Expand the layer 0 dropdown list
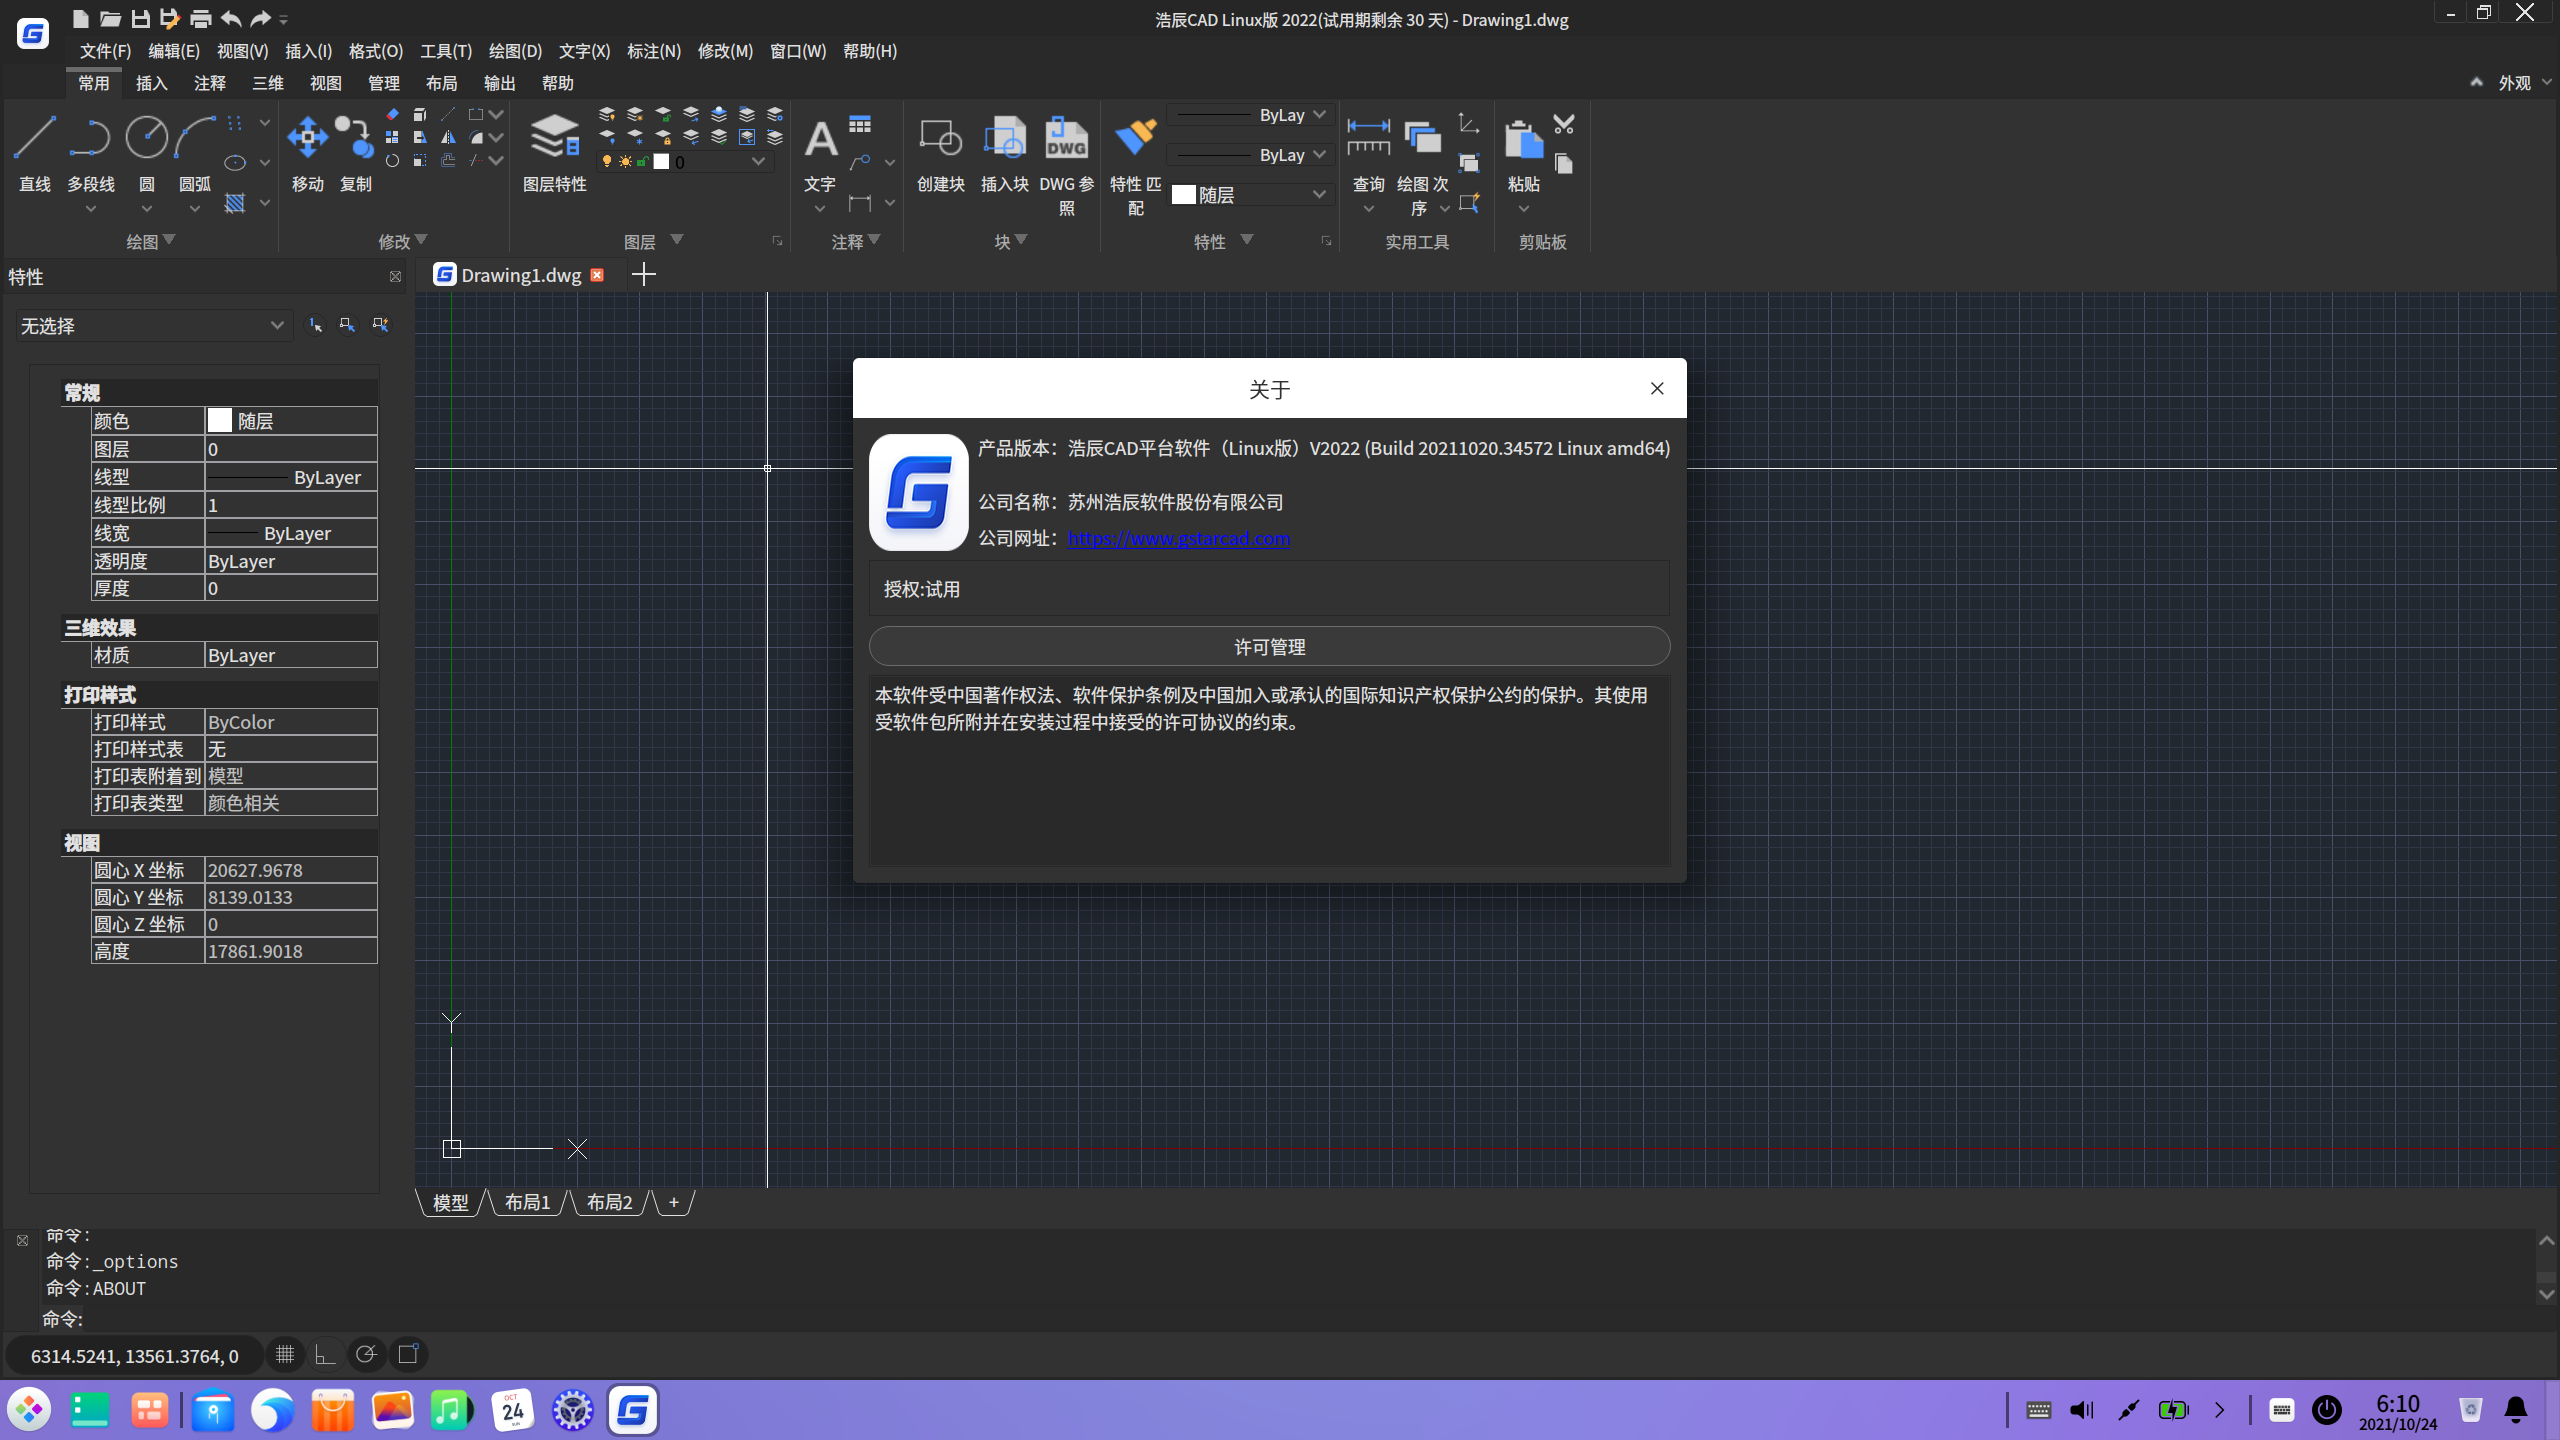The height and width of the screenshot is (1440, 2560). click(758, 162)
